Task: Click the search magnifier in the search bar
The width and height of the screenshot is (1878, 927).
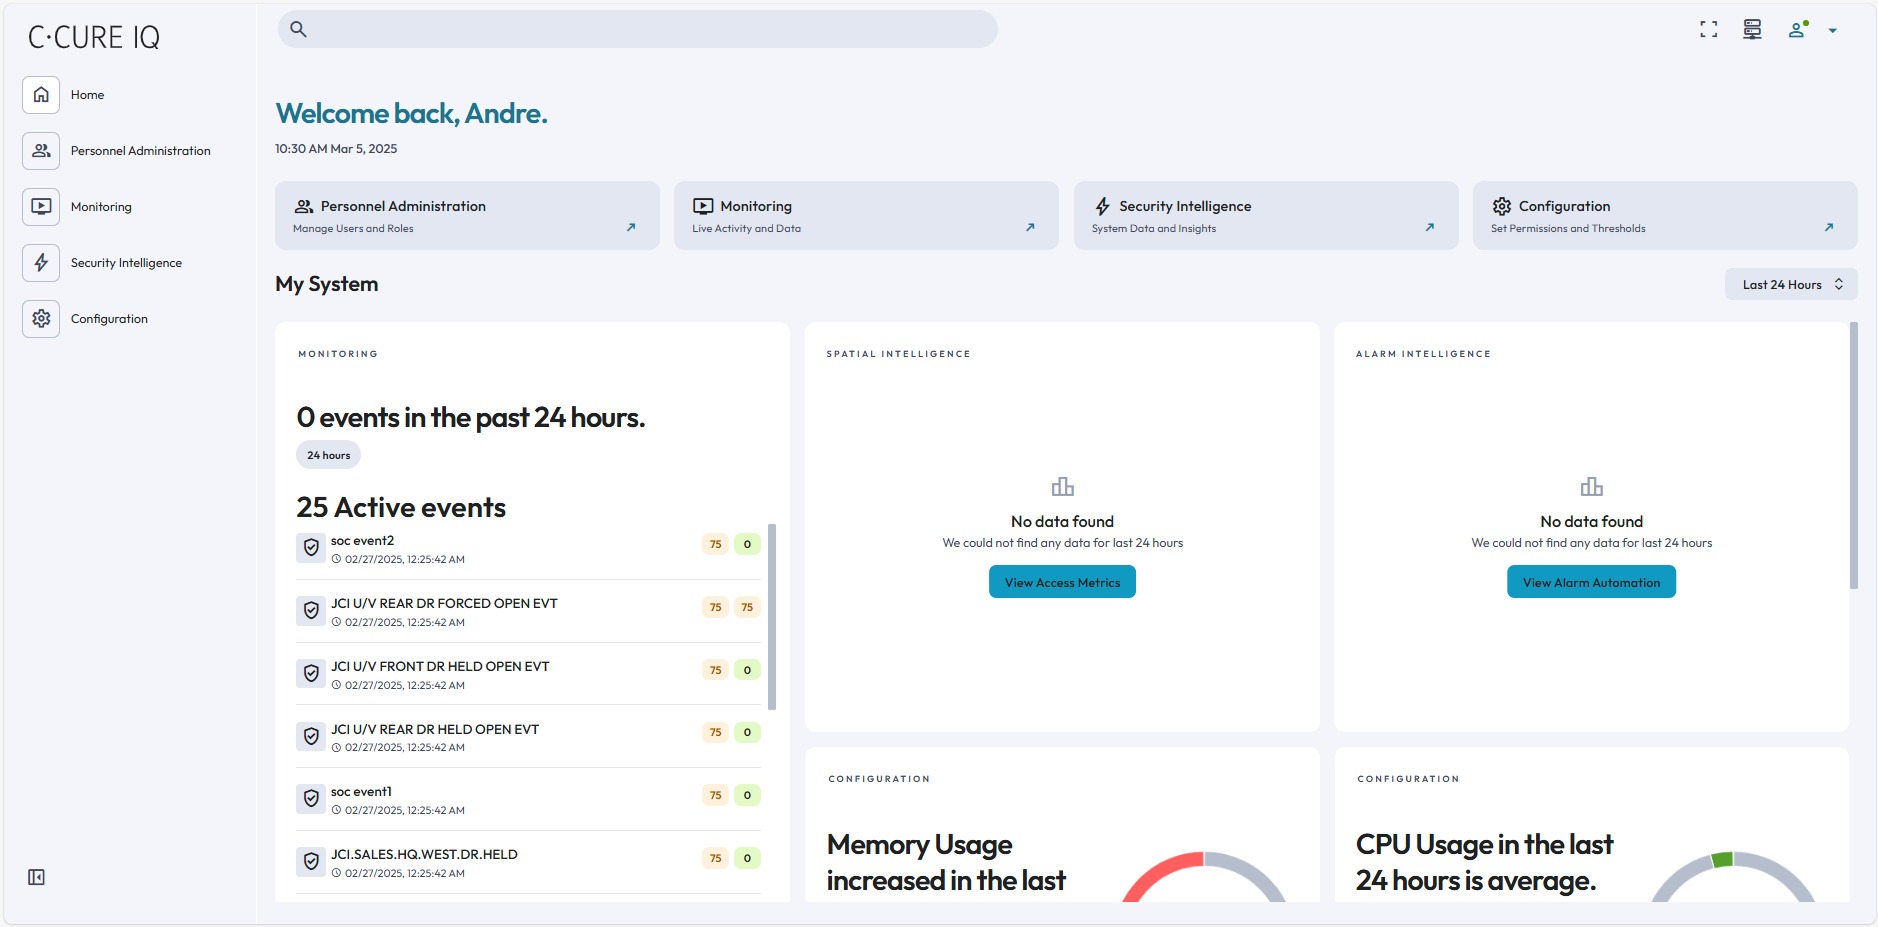Action: [298, 29]
